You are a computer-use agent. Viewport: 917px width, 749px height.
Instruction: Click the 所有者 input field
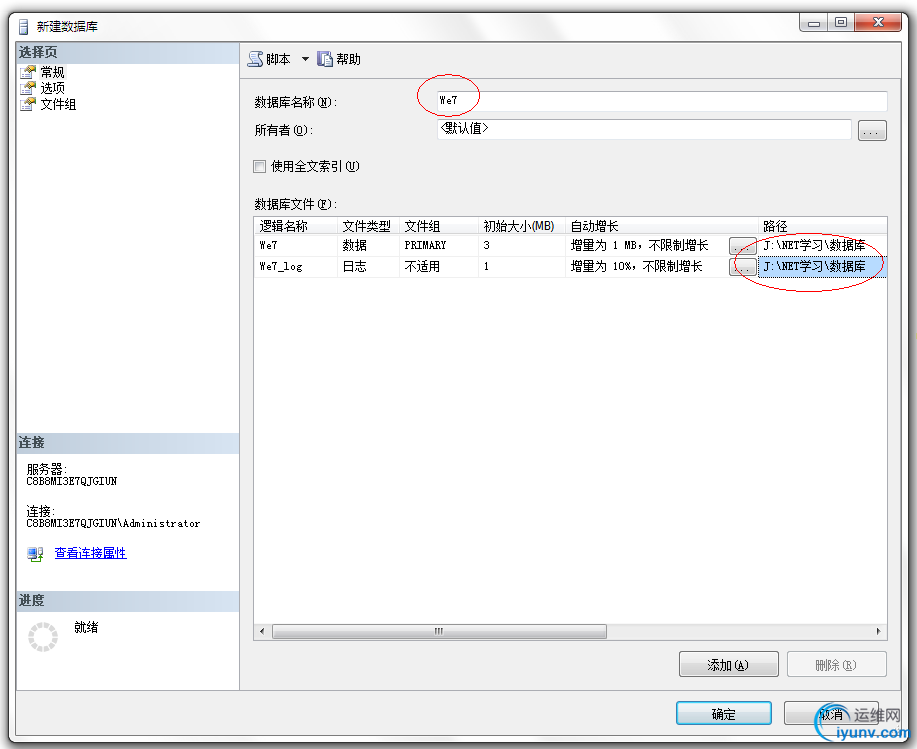[x=644, y=129]
